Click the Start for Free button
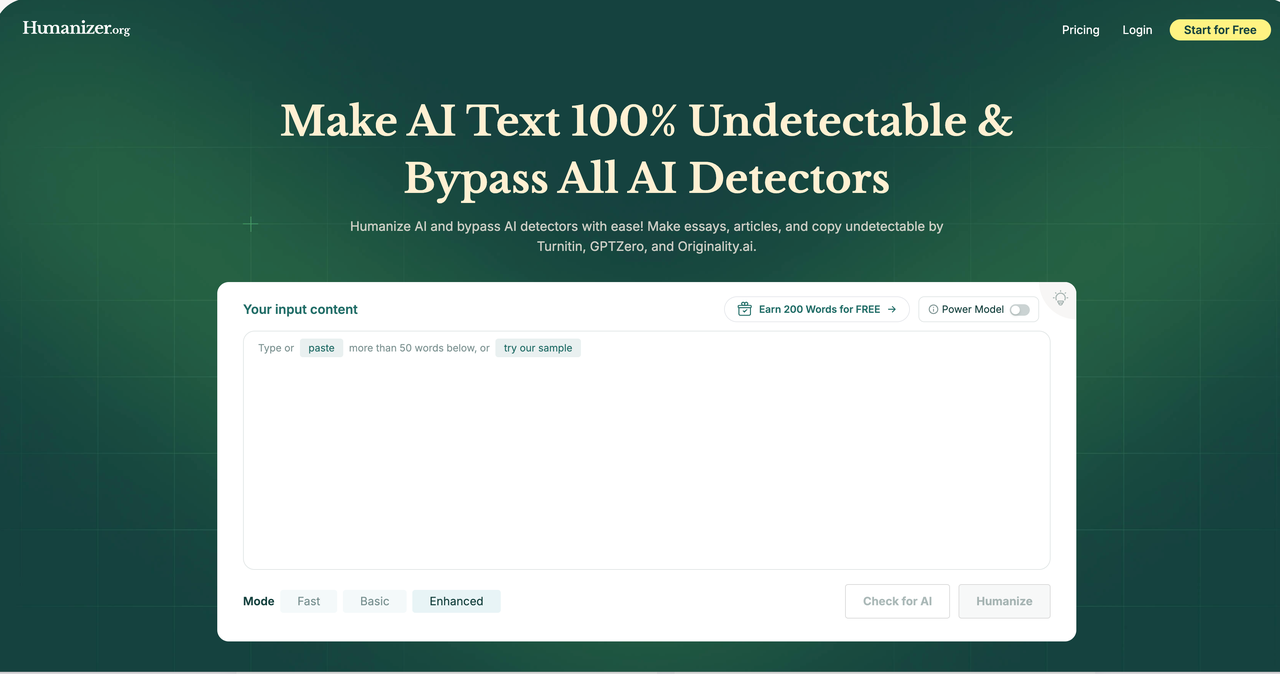1280x674 pixels. pos(1220,30)
